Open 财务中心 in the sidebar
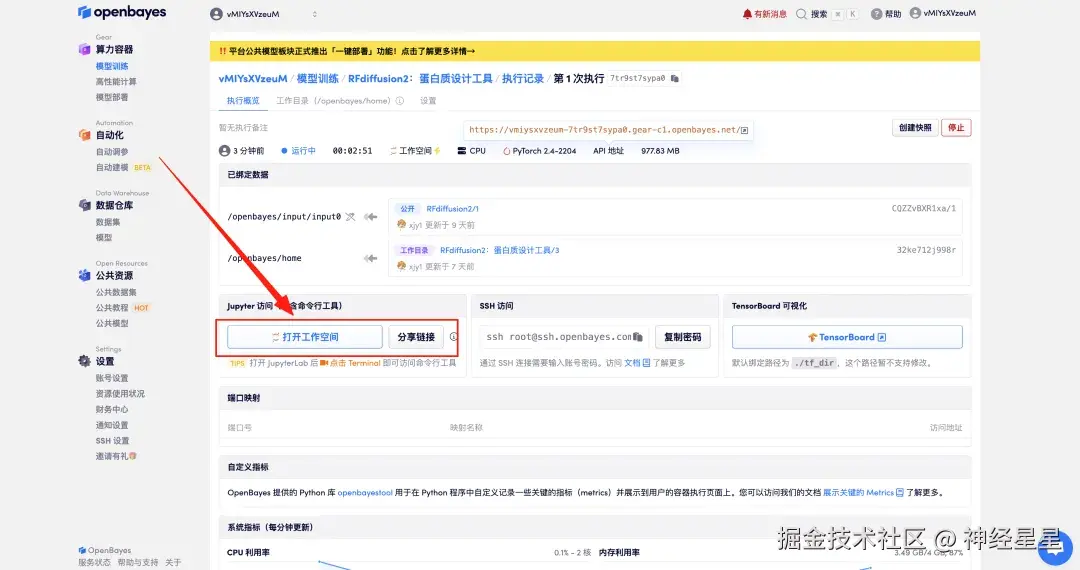The width and height of the screenshot is (1080, 570). coord(112,409)
